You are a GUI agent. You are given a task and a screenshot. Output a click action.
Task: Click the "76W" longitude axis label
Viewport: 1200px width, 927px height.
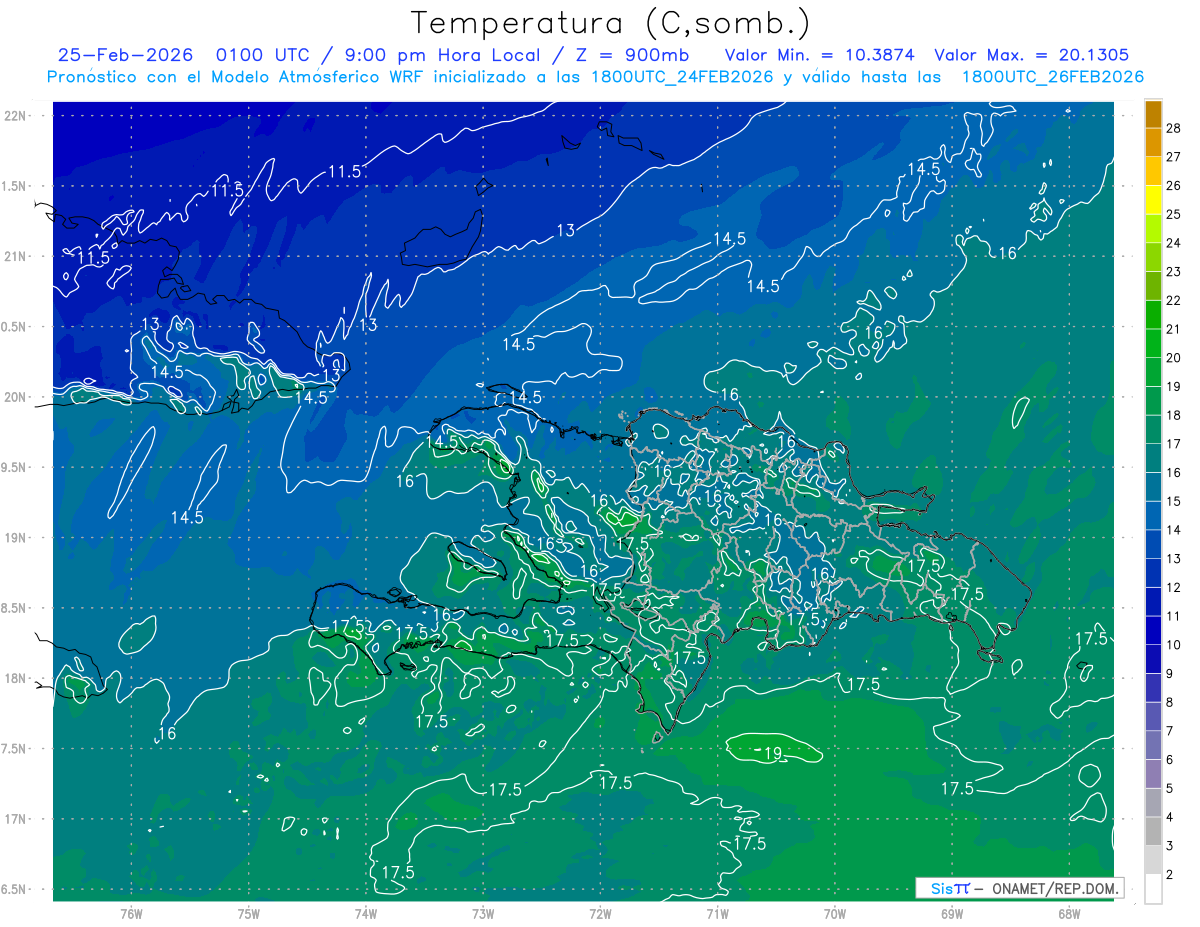[131, 913]
